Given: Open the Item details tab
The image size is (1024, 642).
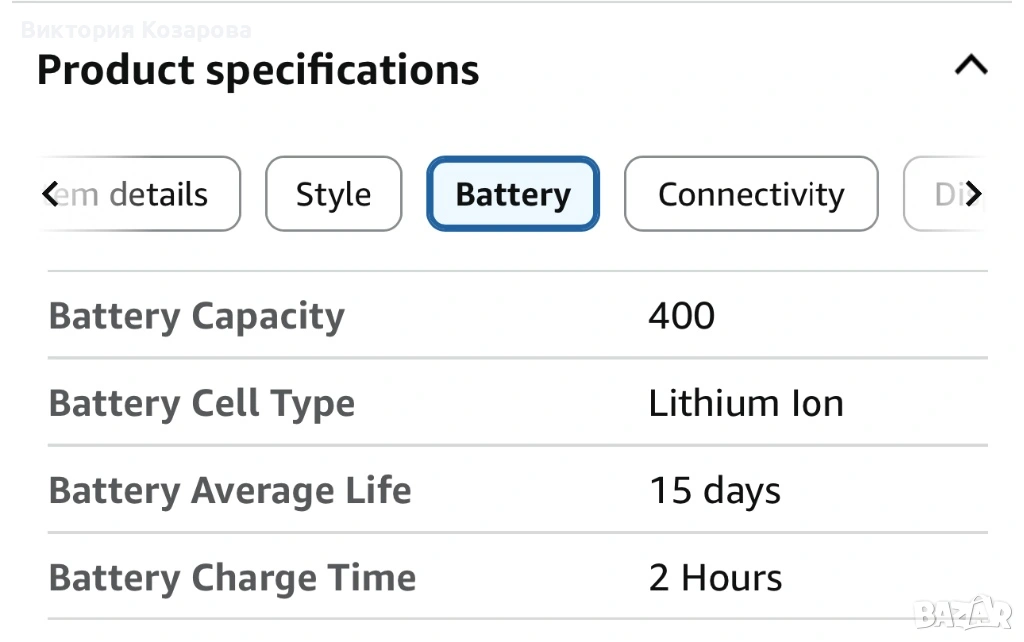Looking at the screenshot, I should click(155, 194).
